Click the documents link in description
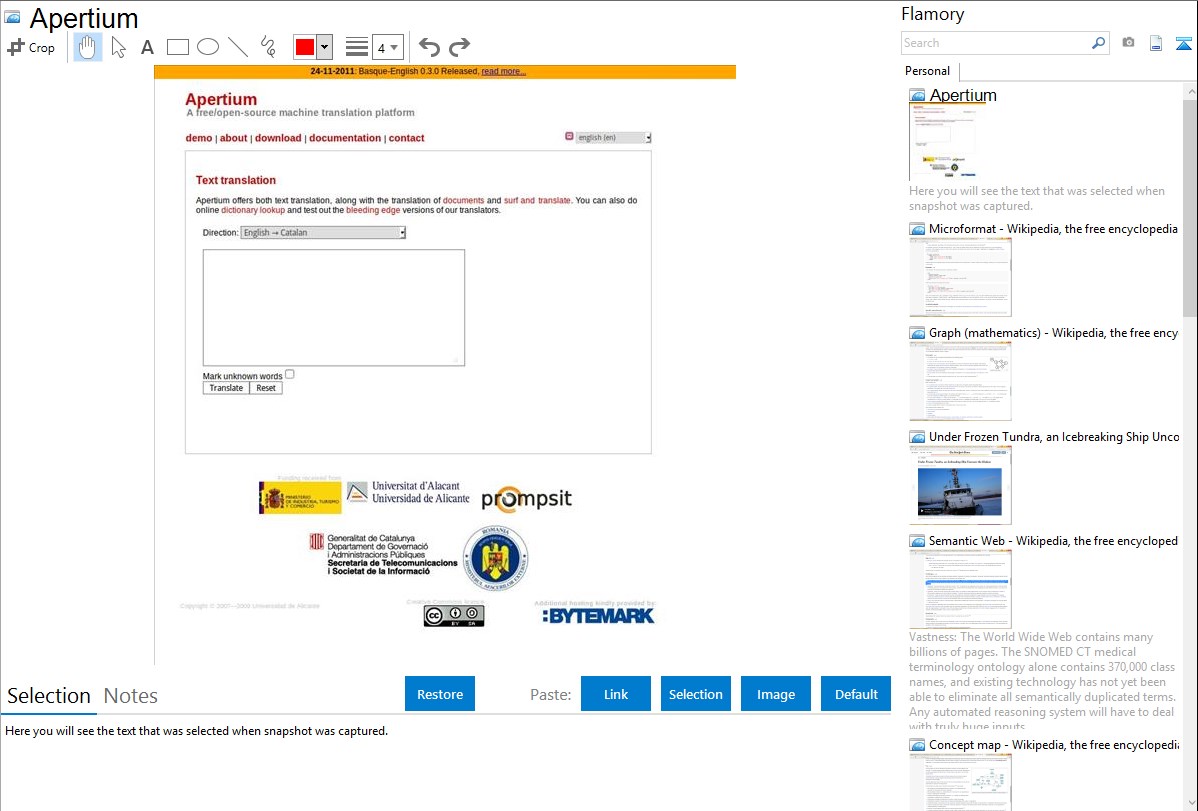This screenshot has height=811, width=1198. pos(464,200)
